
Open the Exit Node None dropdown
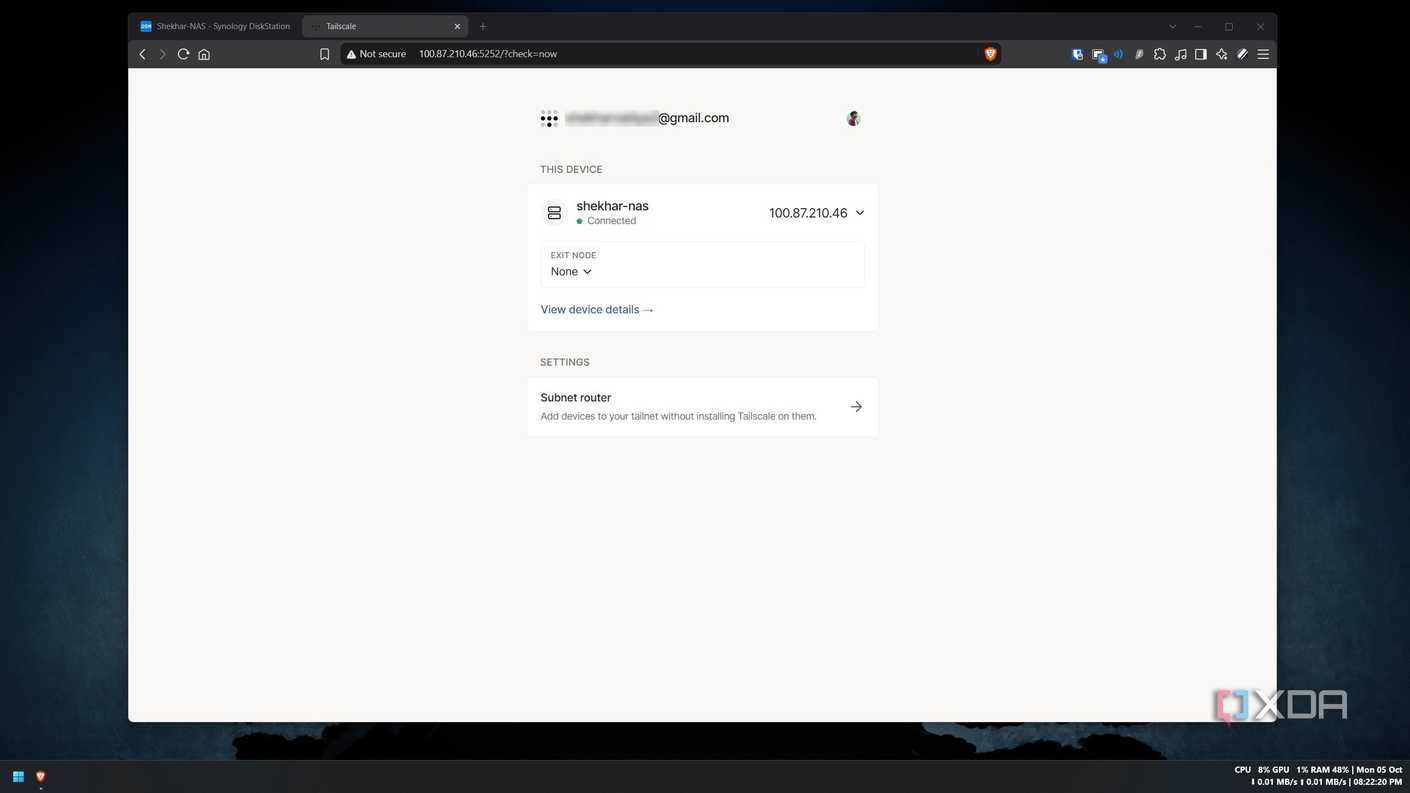click(571, 272)
